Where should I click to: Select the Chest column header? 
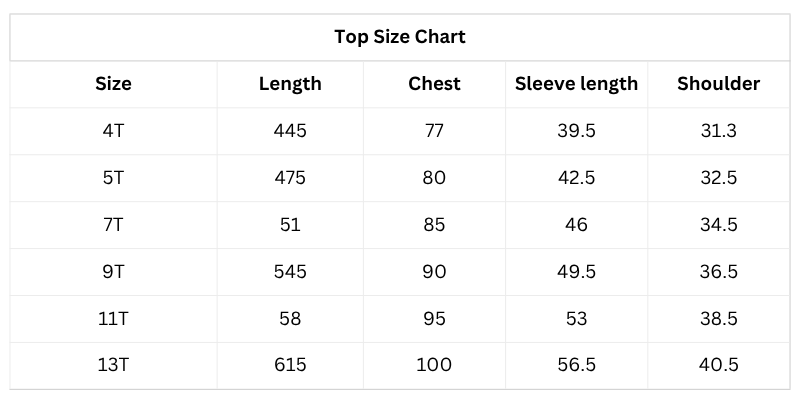[x=434, y=84]
